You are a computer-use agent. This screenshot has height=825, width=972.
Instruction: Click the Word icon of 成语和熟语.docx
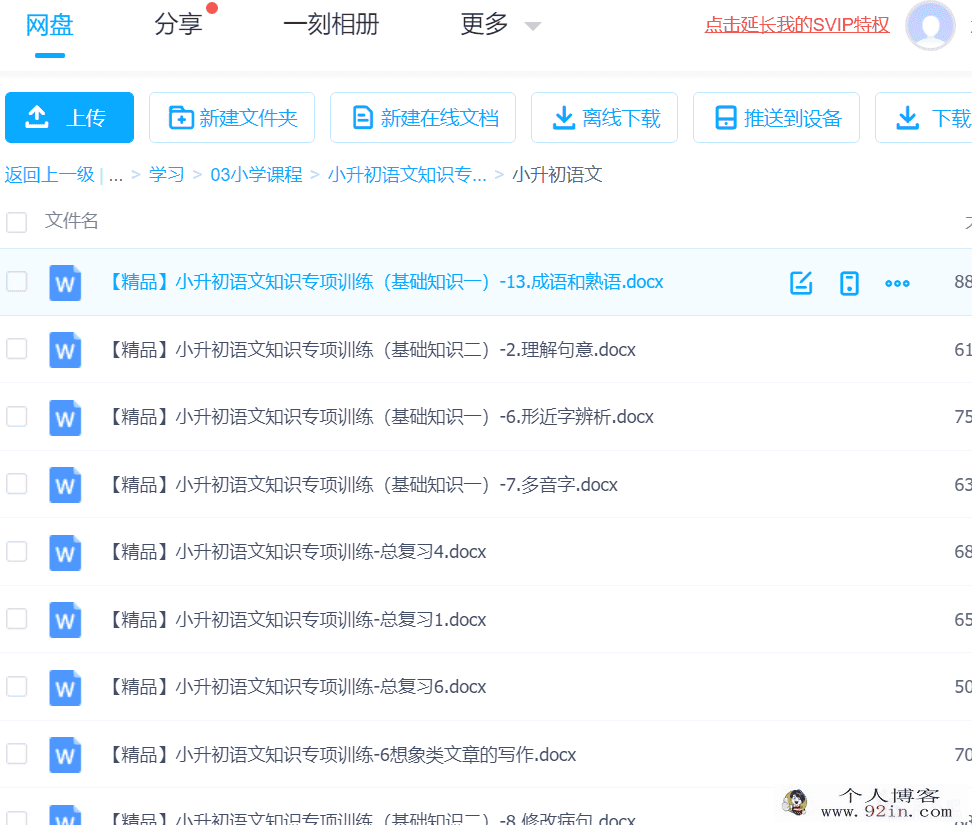(65, 283)
